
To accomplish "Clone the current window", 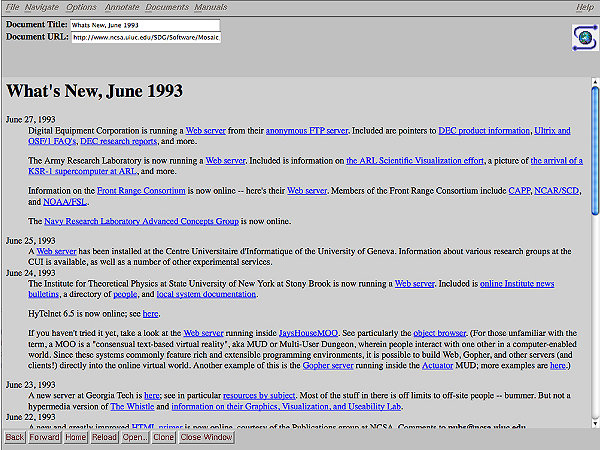I will (x=163, y=437).
